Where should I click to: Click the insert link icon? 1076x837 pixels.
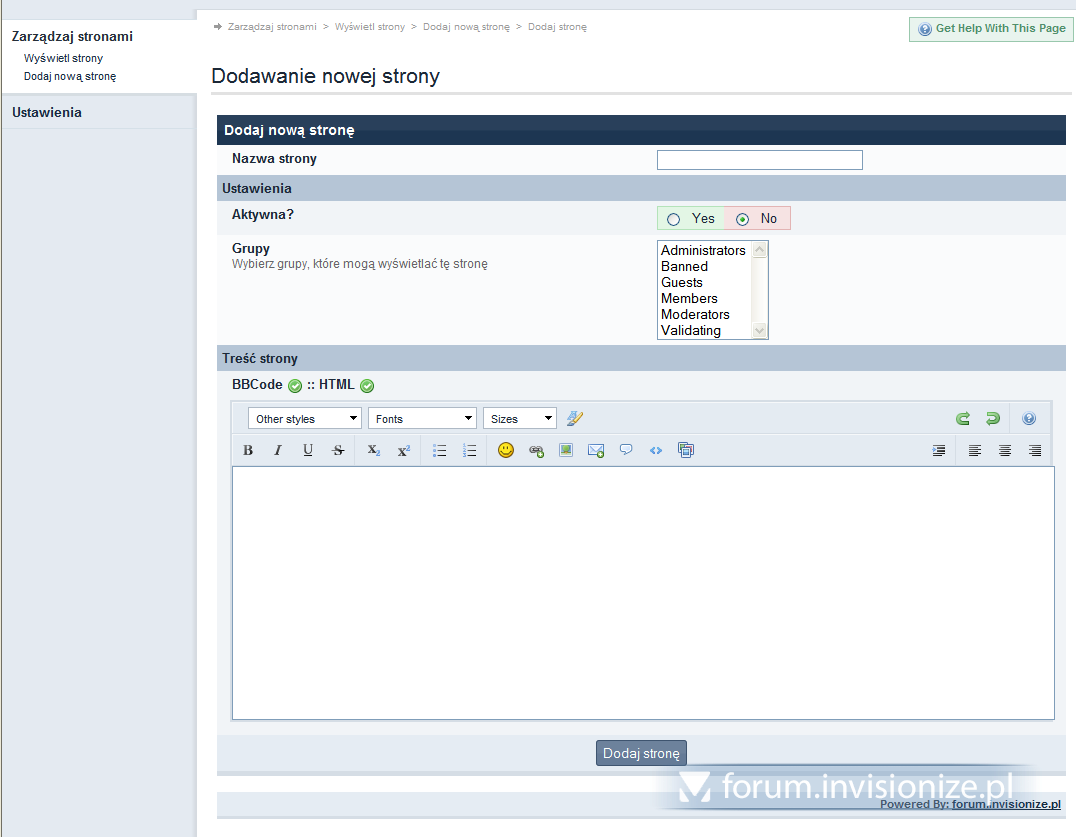click(x=536, y=451)
